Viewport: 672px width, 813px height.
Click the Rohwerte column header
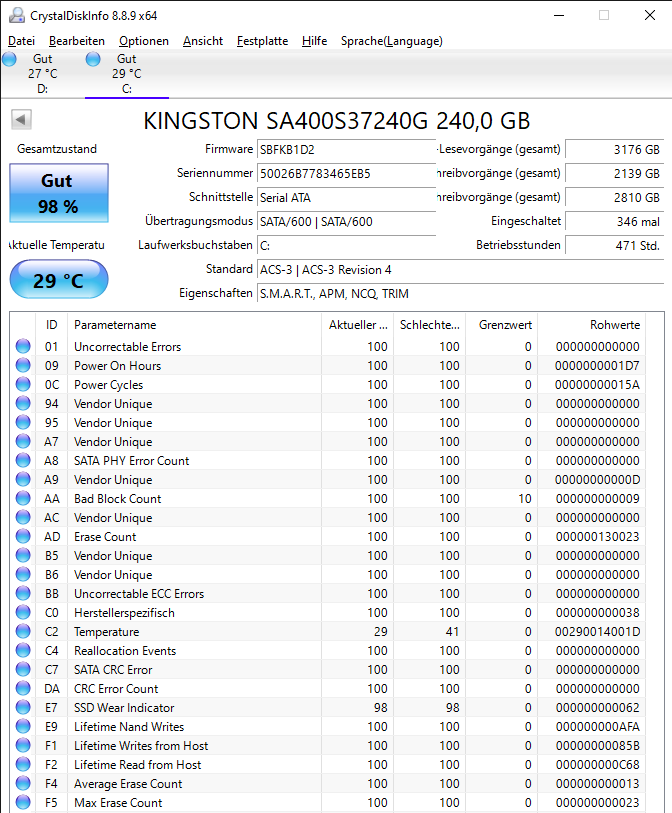click(592, 325)
